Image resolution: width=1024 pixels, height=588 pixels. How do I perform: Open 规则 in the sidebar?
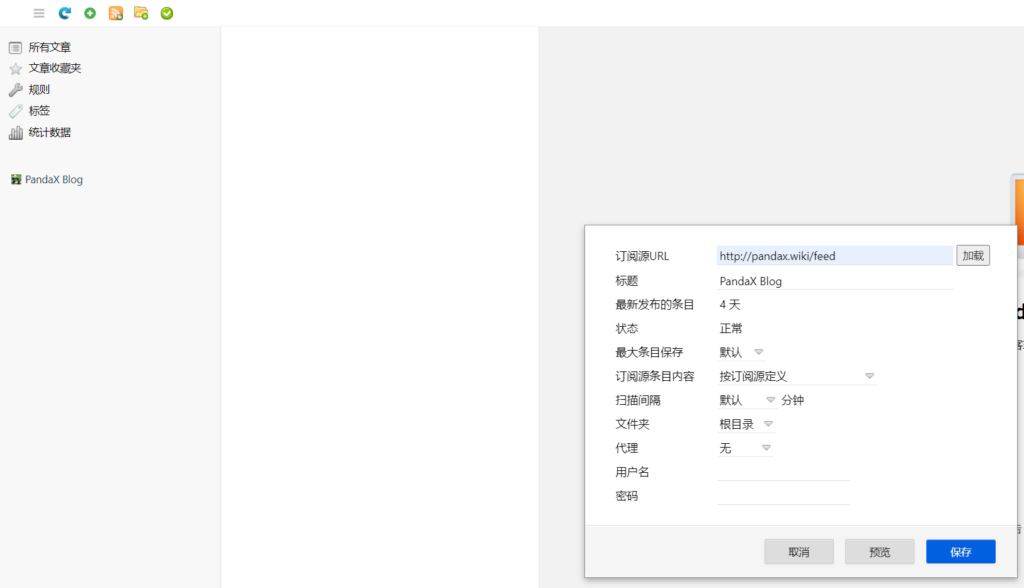tap(39, 90)
